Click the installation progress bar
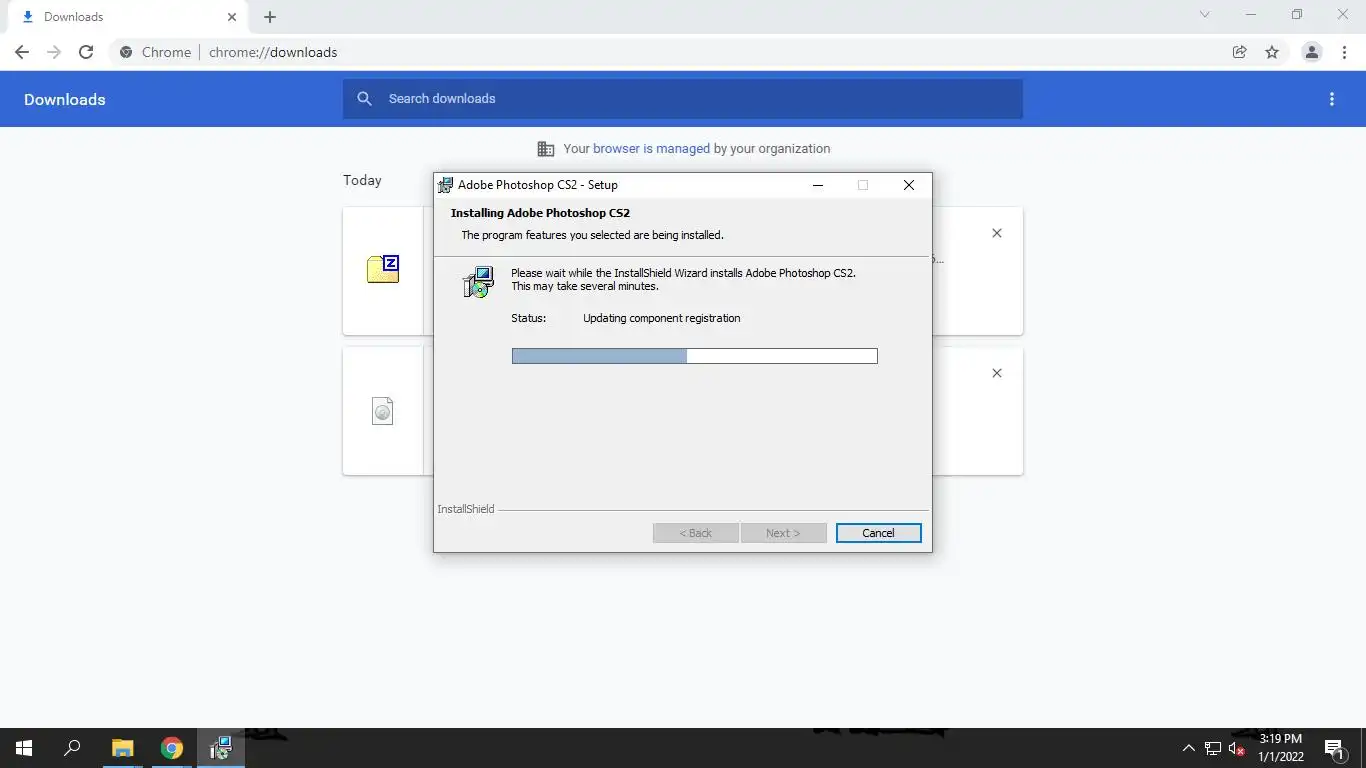Viewport: 1366px width, 768px height. (x=694, y=356)
